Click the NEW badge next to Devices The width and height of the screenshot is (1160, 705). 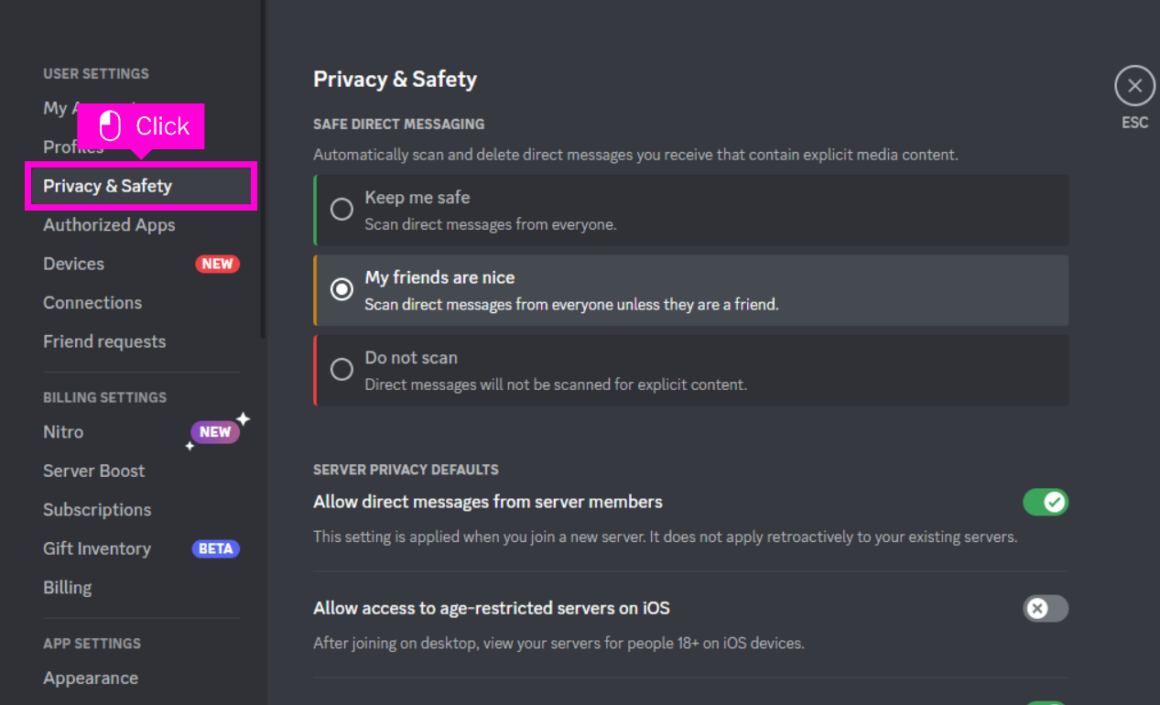(218, 263)
